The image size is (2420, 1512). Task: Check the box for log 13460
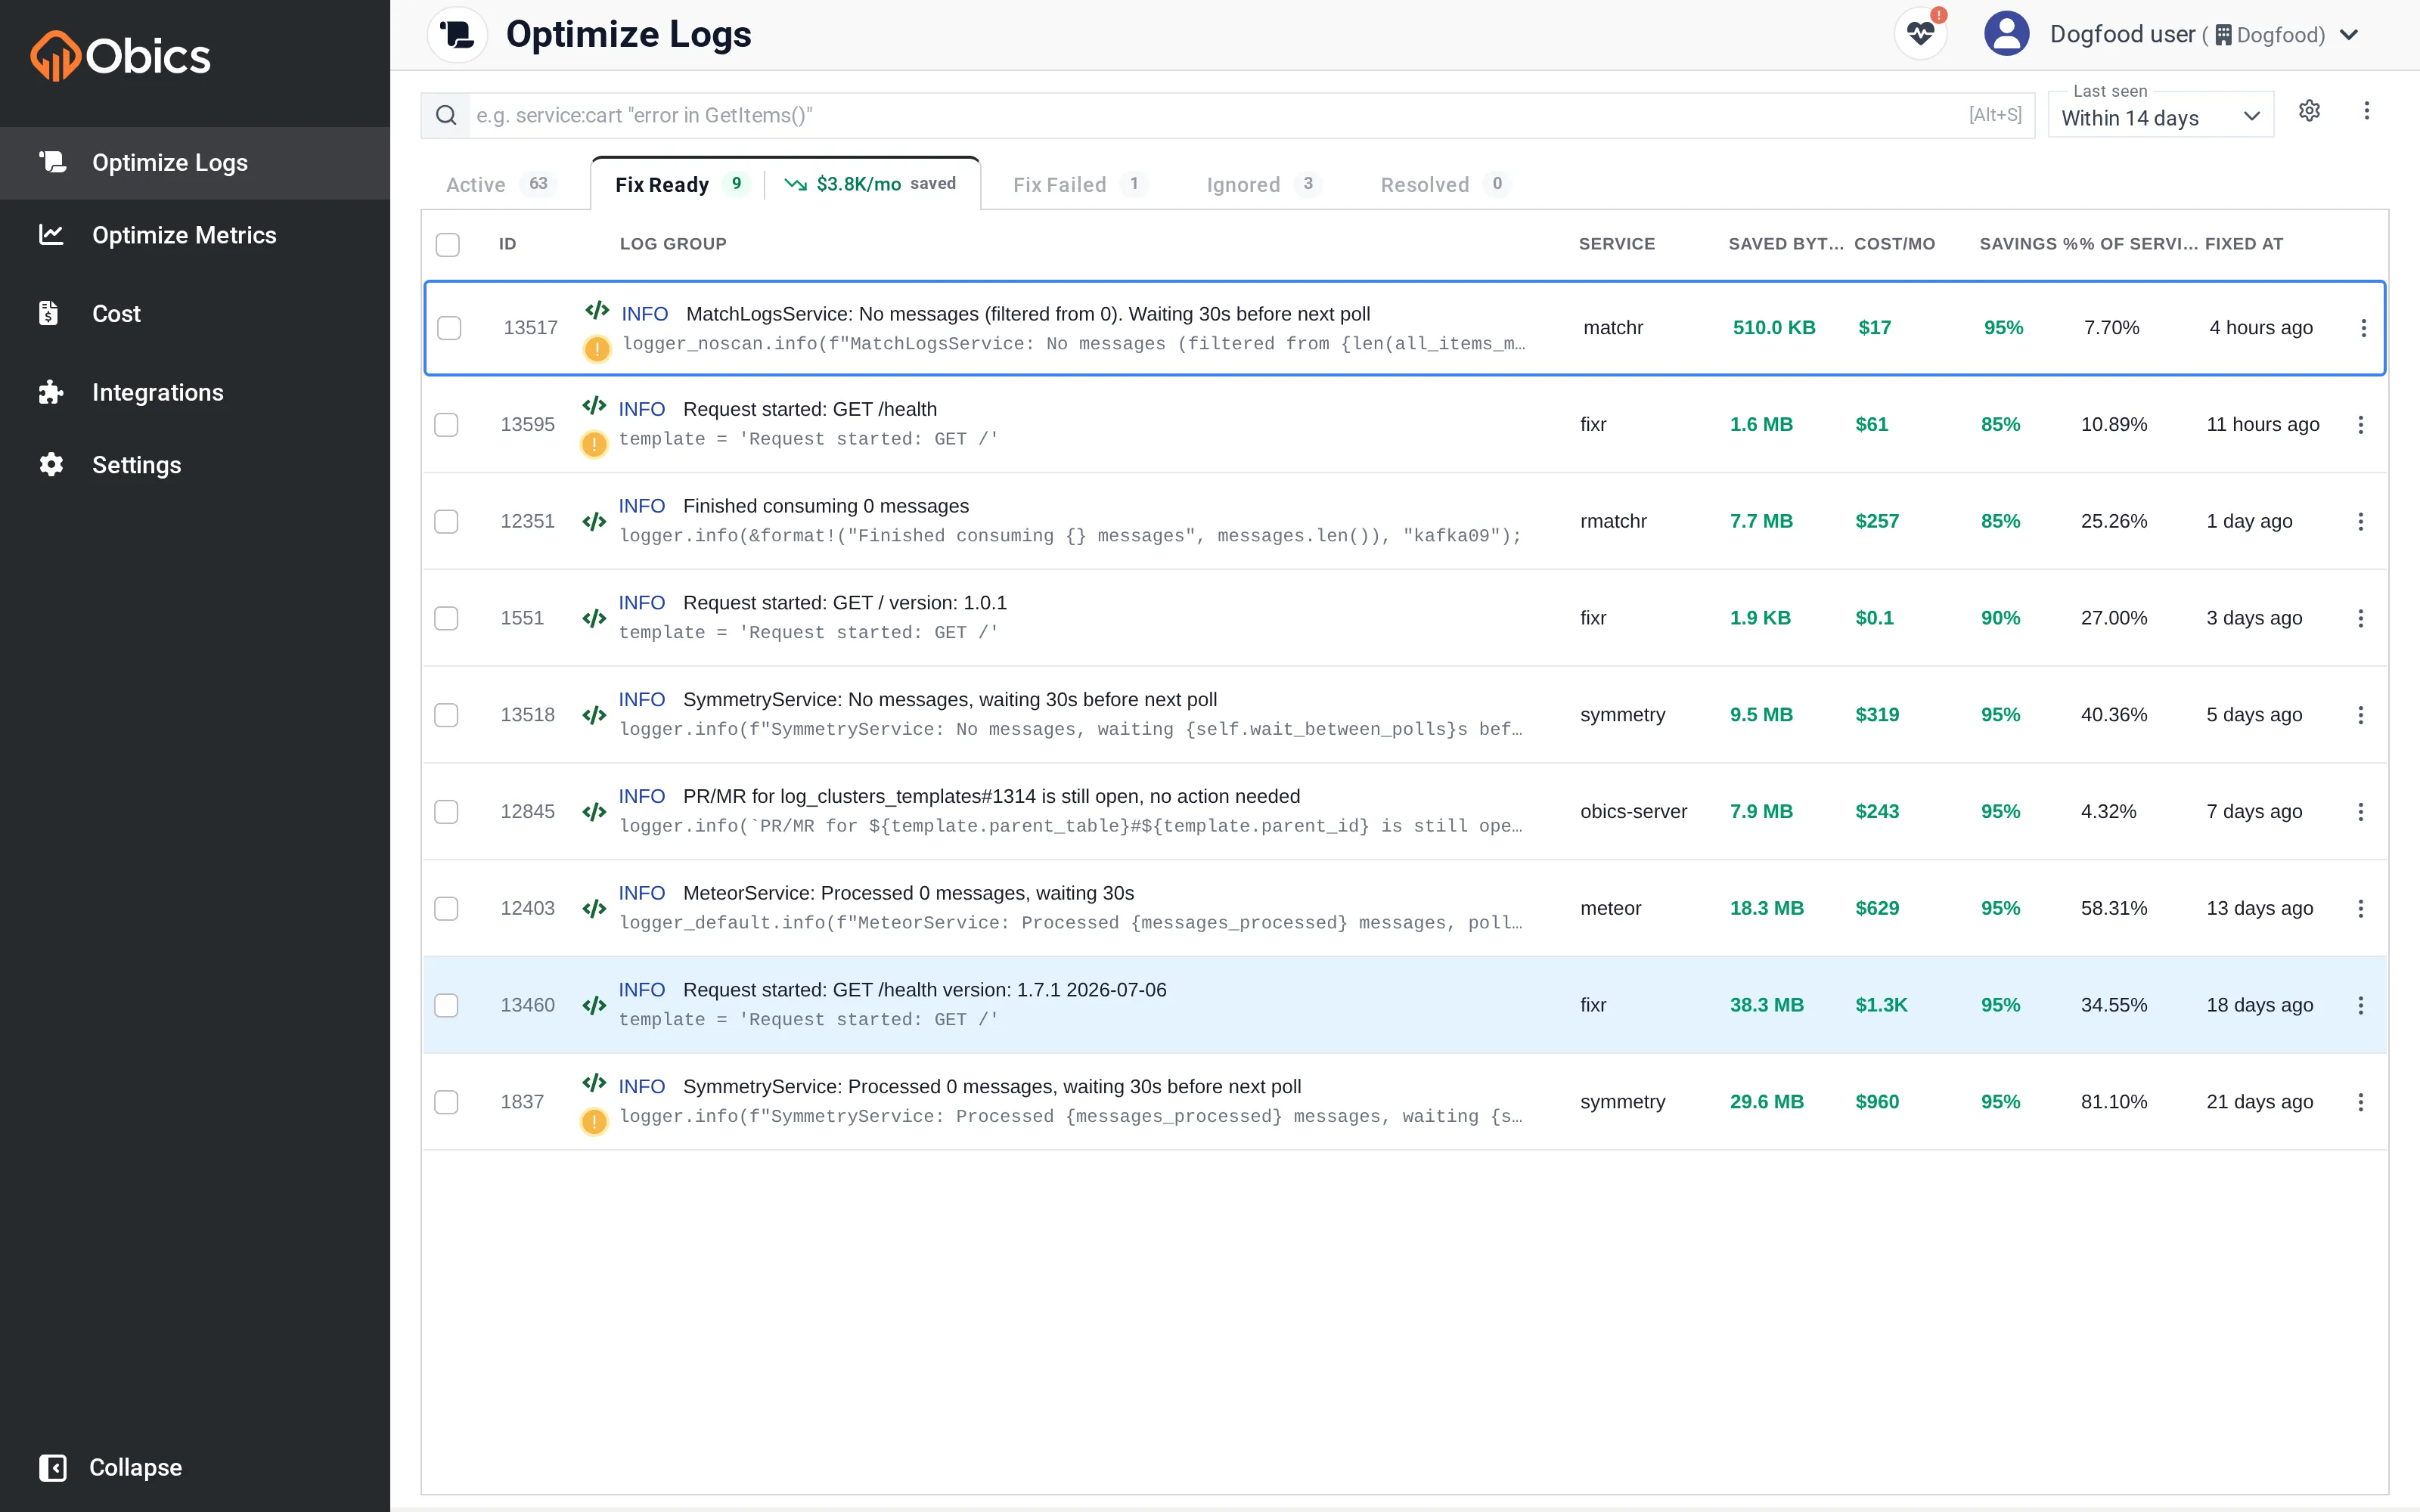[x=446, y=1005]
